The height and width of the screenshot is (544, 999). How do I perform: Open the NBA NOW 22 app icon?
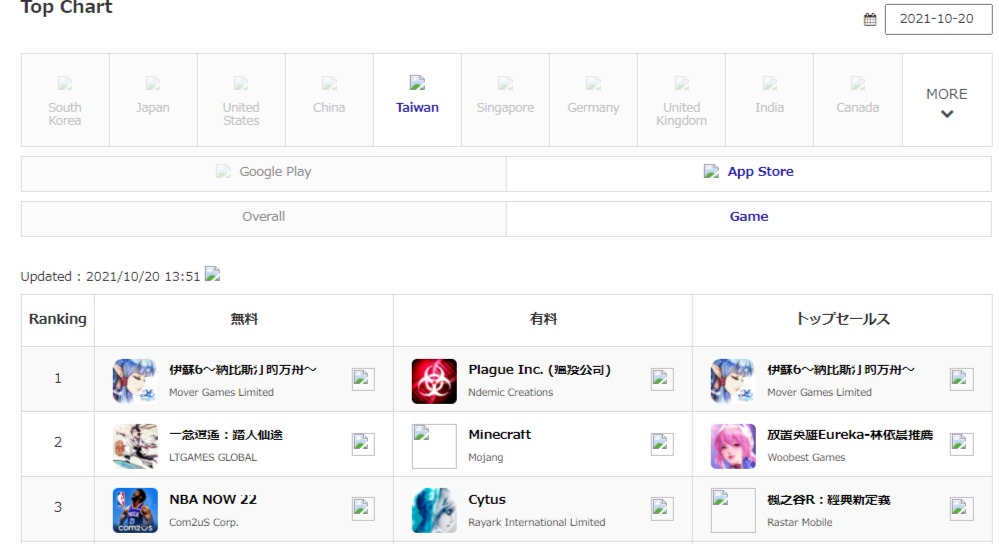pyautogui.click(x=135, y=510)
